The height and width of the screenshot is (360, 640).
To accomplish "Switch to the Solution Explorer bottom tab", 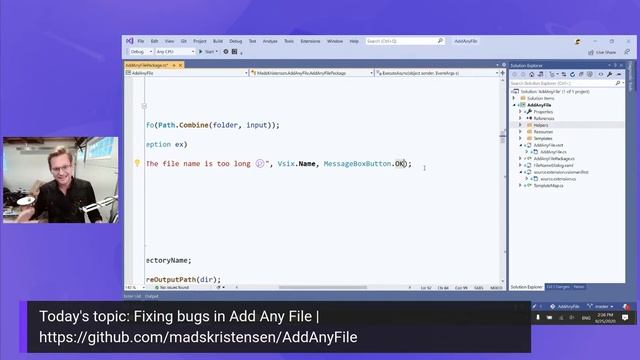I will 527,287.
